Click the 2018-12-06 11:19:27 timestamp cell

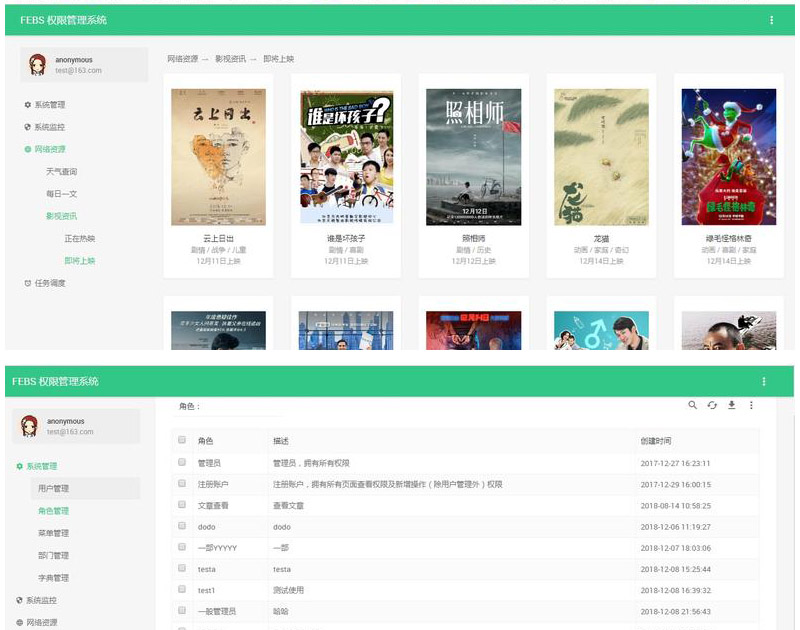pos(676,527)
